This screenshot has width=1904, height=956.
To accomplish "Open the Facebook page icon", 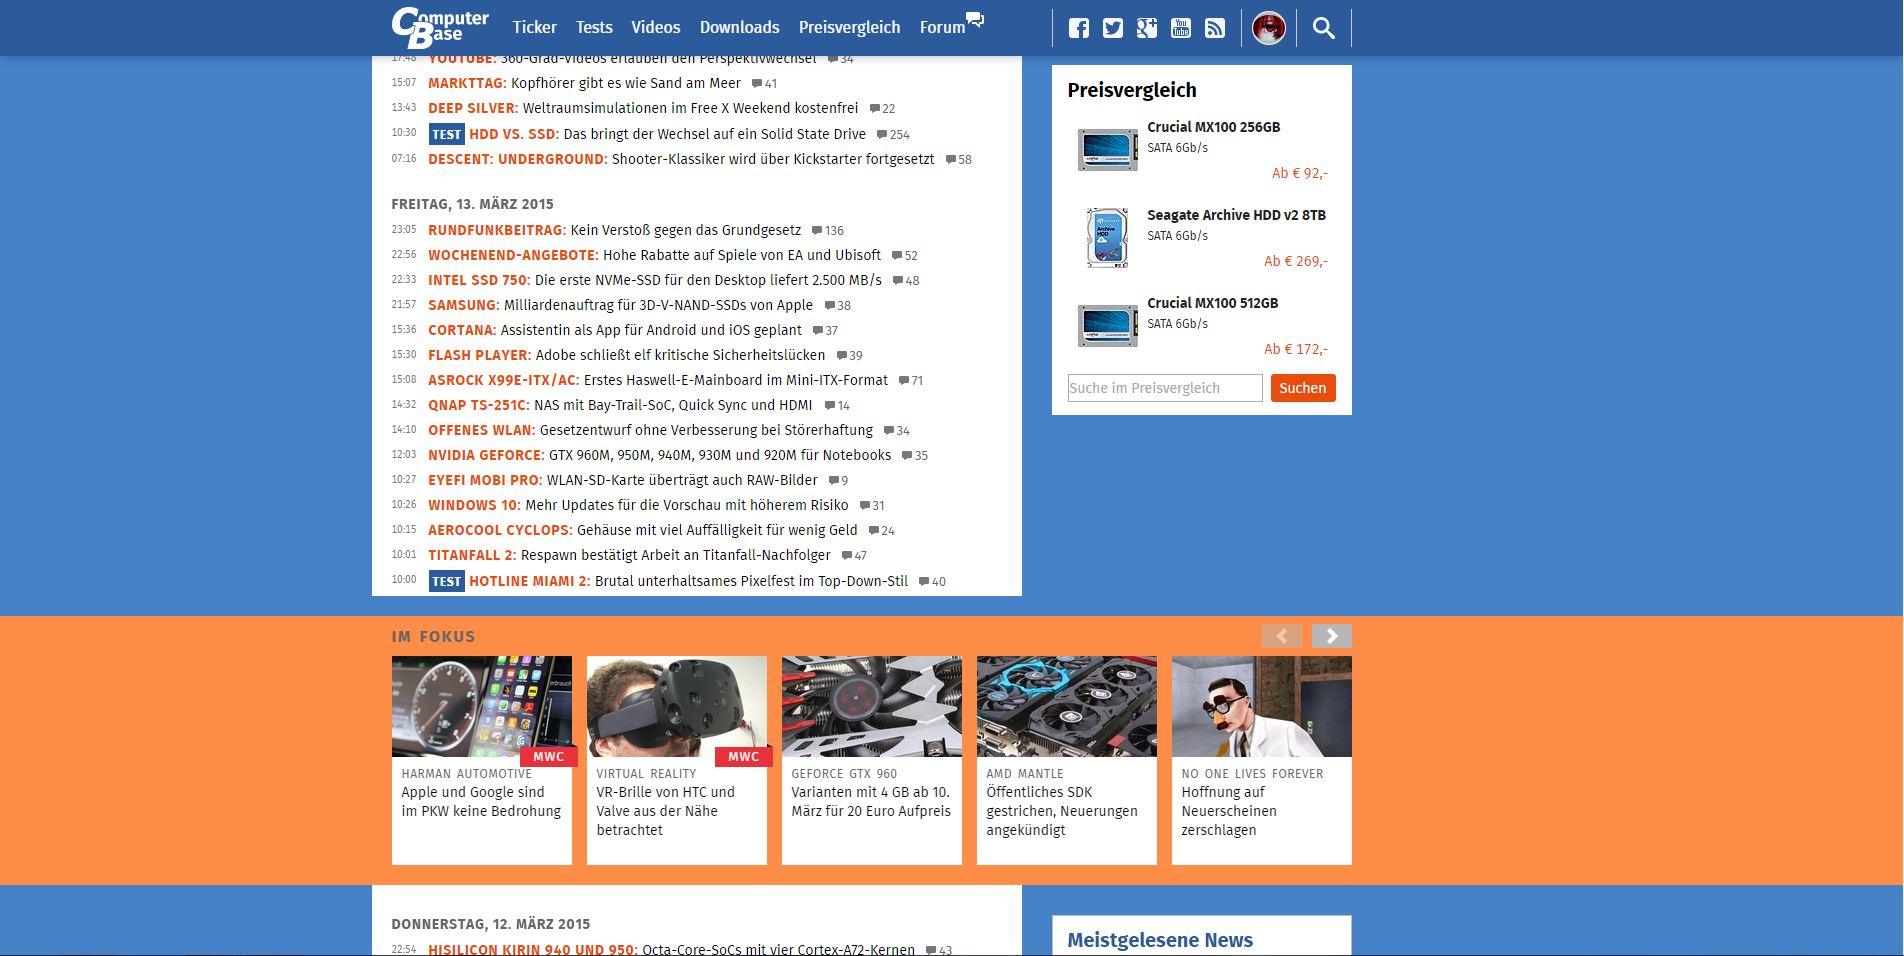I will [x=1079, y=28].
